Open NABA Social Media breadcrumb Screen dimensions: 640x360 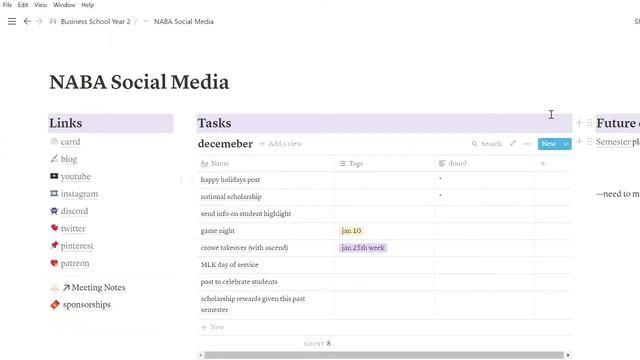(184, 21)
